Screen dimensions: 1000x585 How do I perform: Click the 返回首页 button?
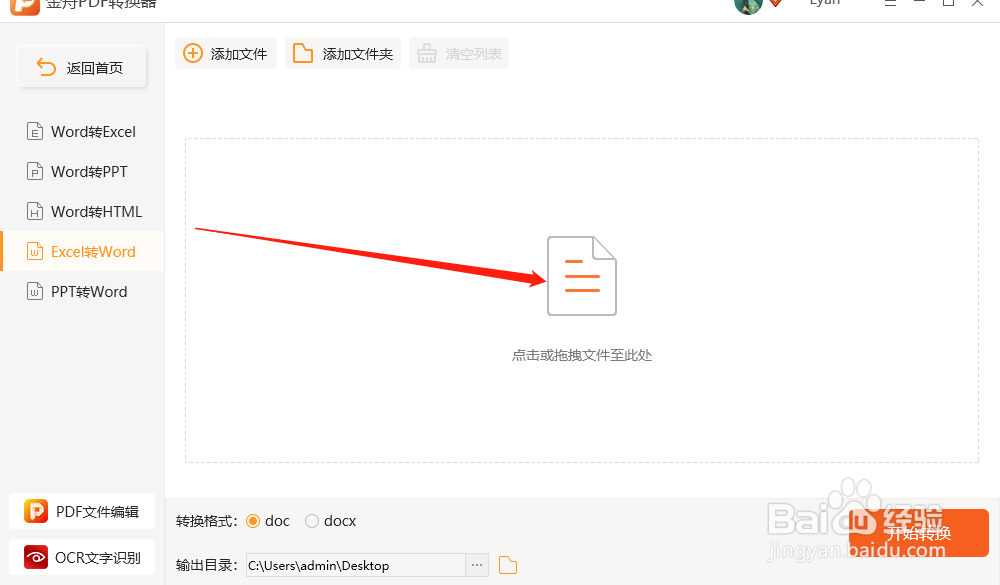(x=81, y=67)
